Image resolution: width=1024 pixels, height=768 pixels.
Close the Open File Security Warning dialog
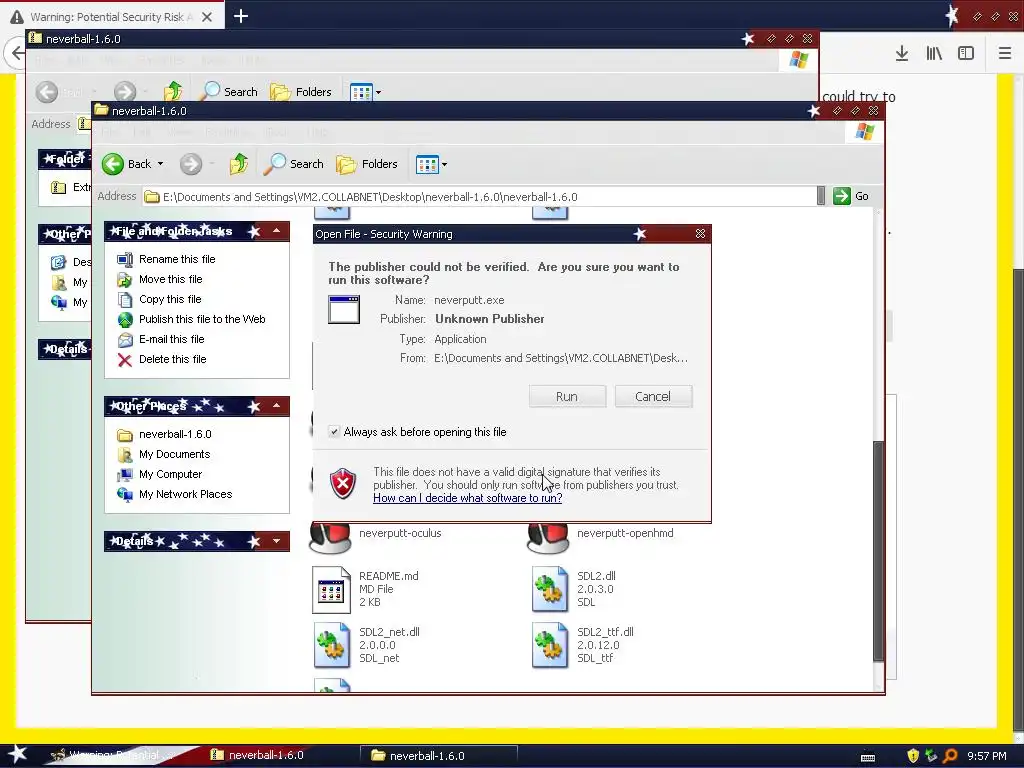tap(700, 234)
